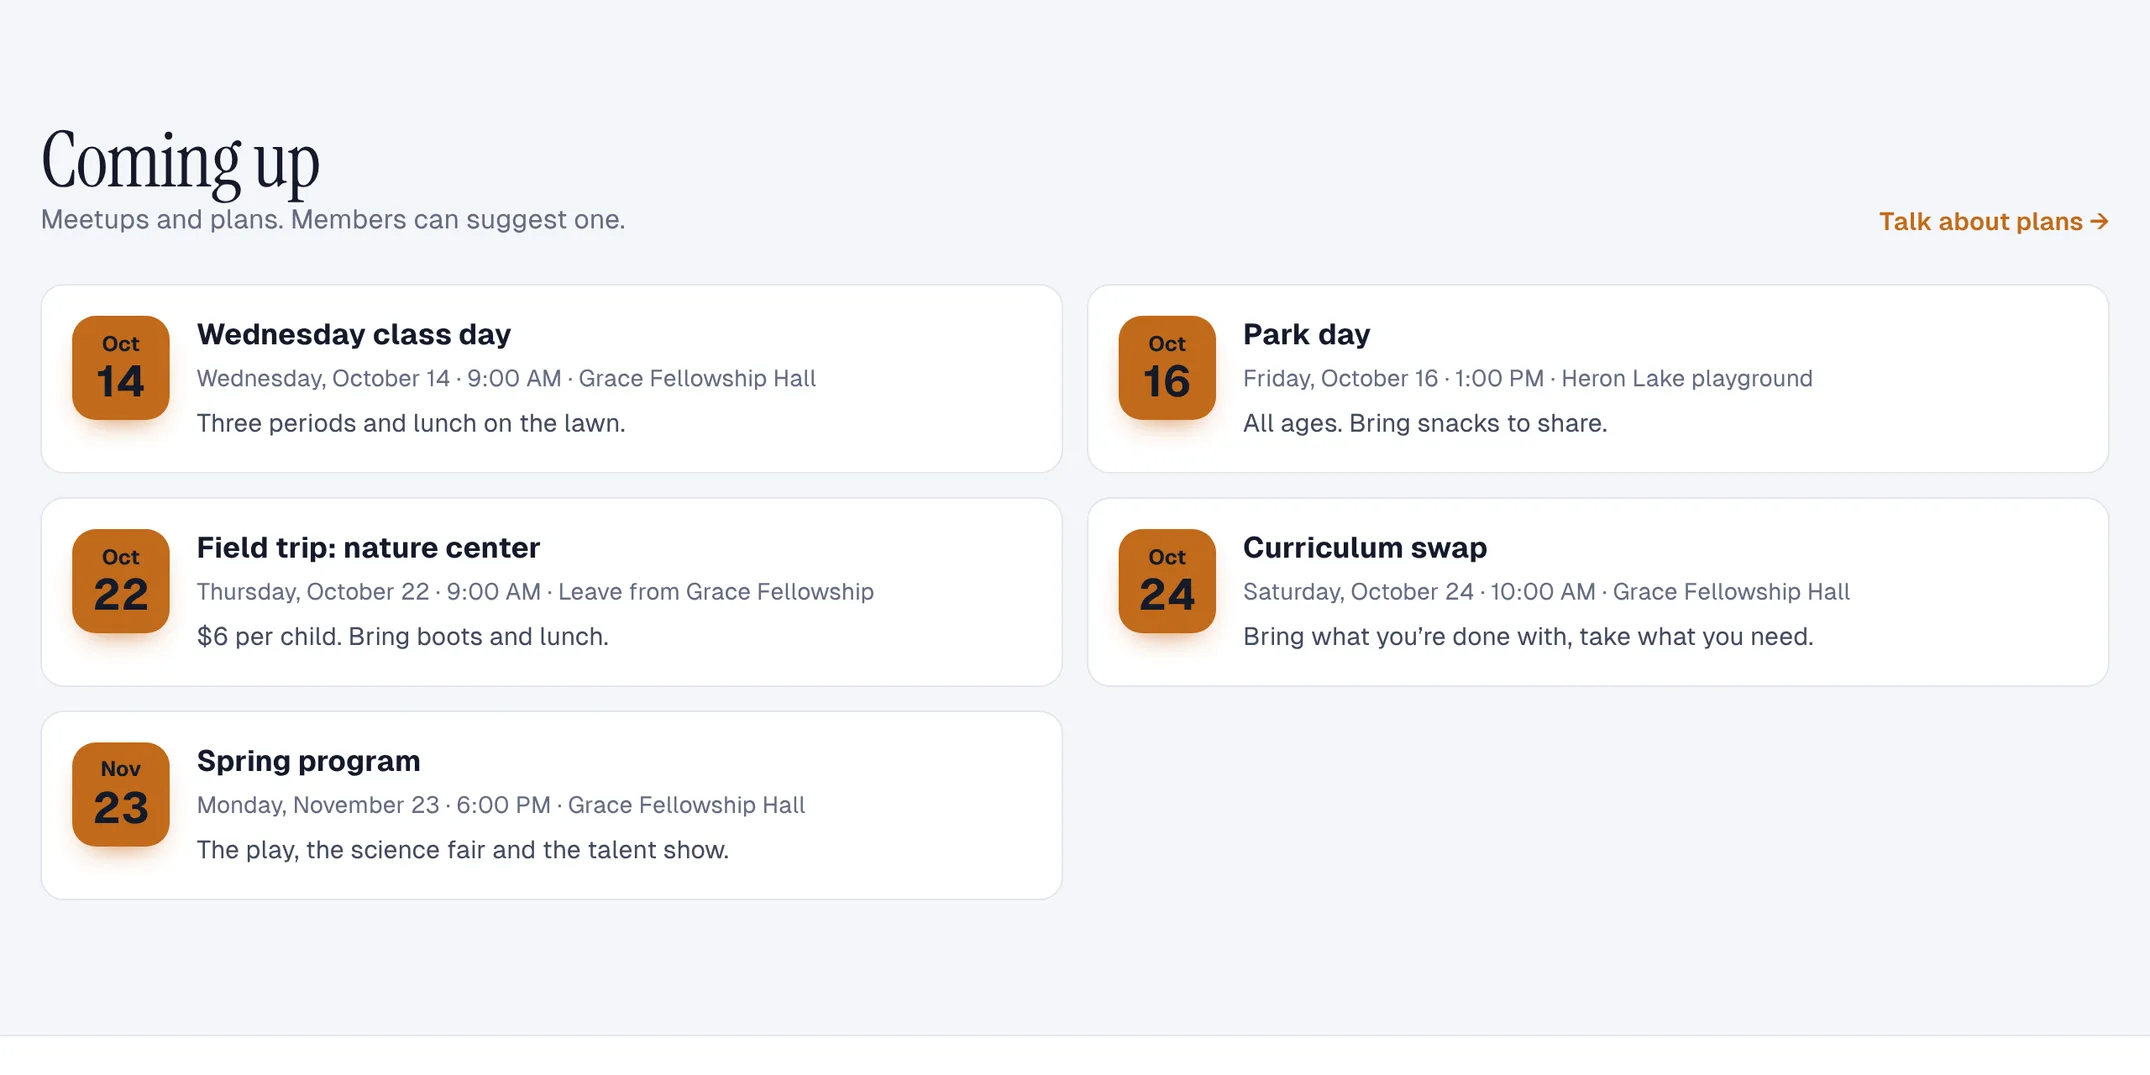Viewport: 2150px width, 1075px height.
Task: Open the Park day event title
Action: (x=1306, y=334)
